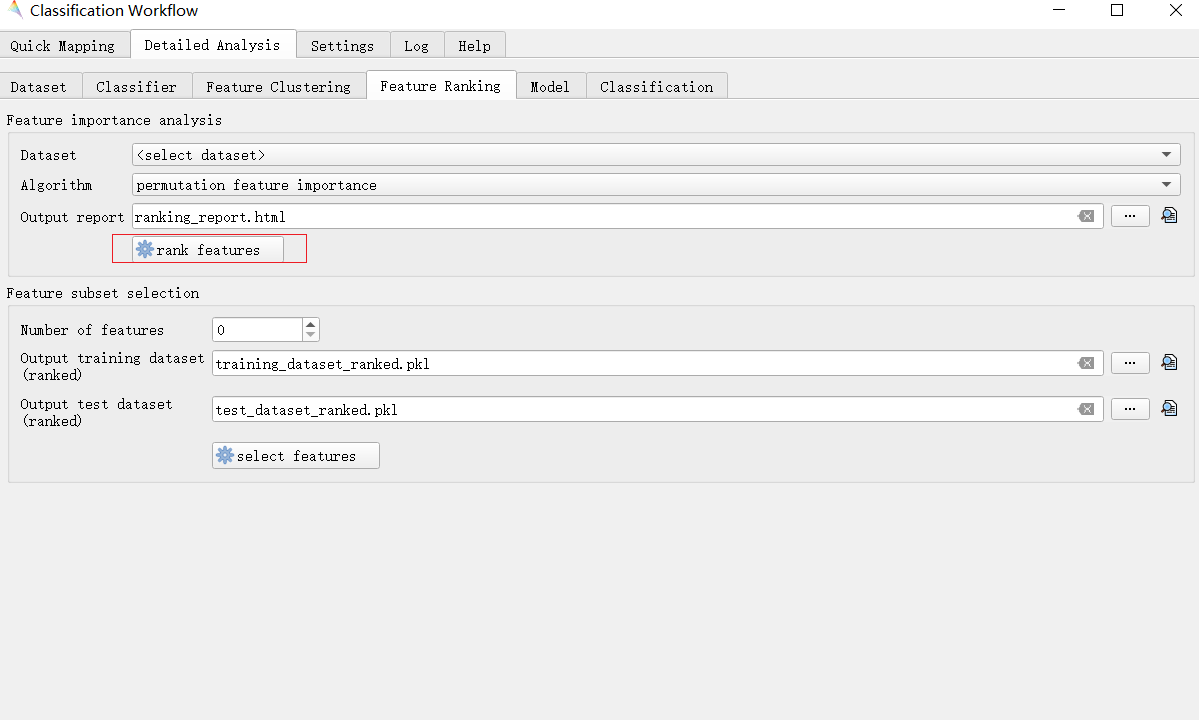Open the Settings tab
Viewport: 1199px width, 720px height.
coord(342,46)
